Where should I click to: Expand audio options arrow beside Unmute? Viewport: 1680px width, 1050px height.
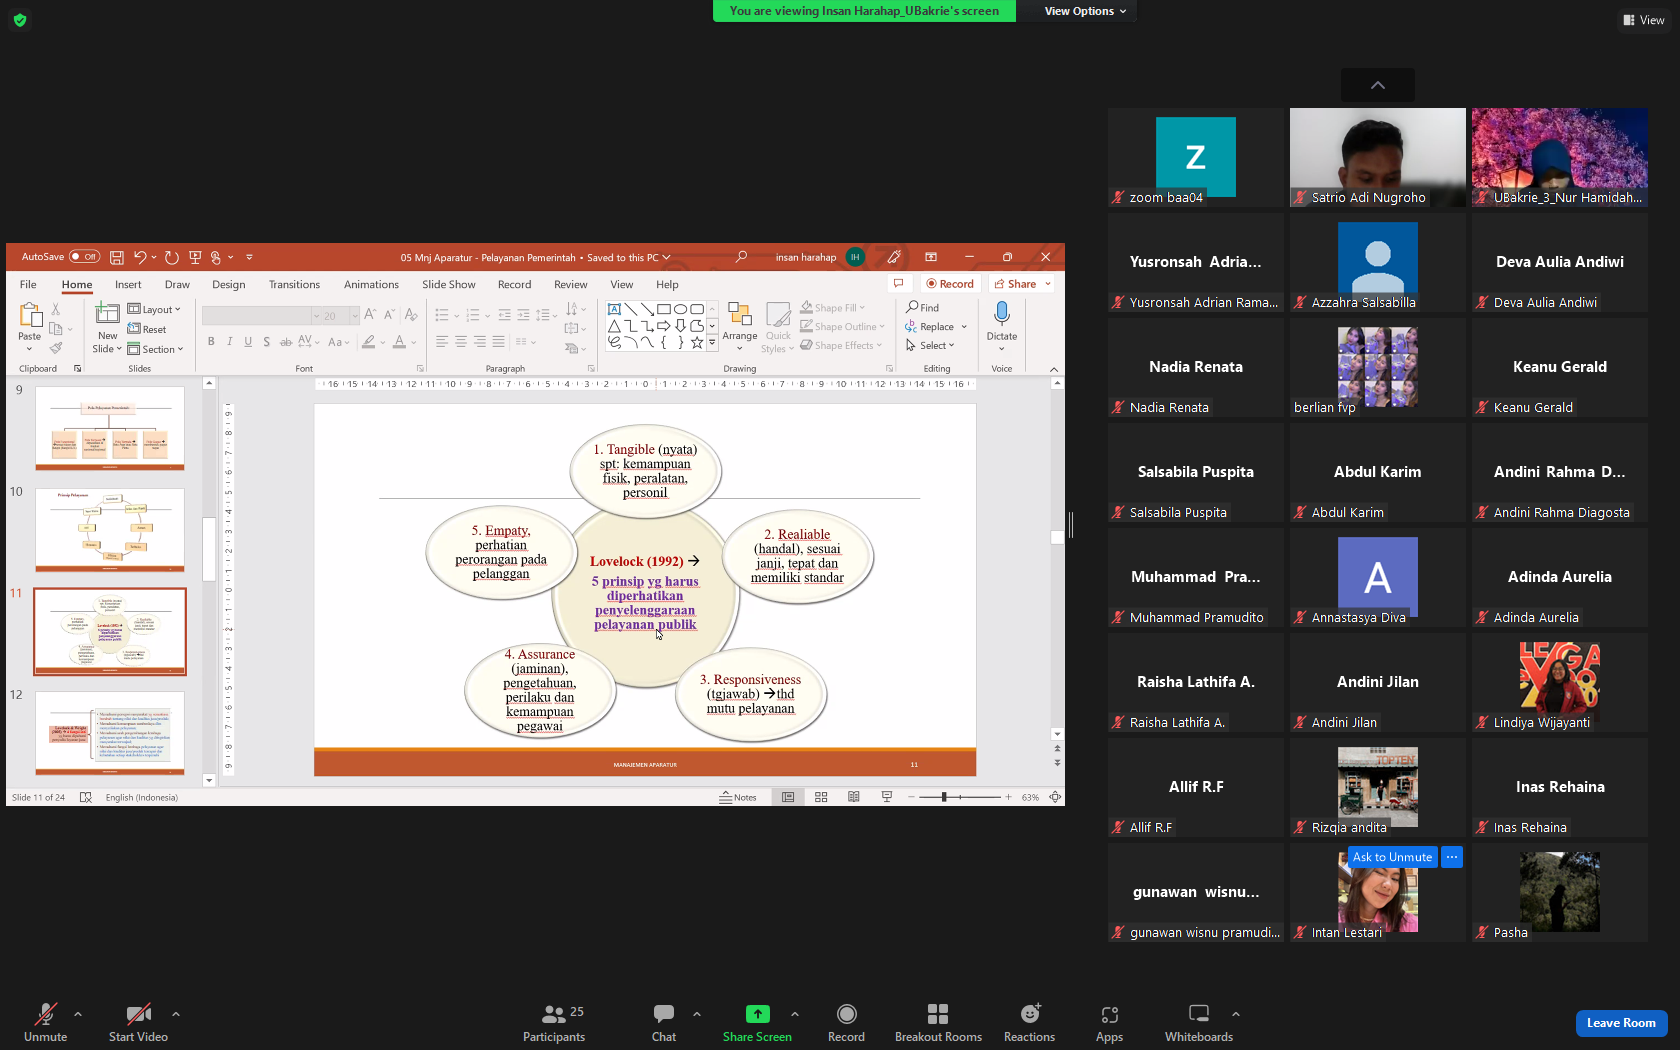point(78,1014)
